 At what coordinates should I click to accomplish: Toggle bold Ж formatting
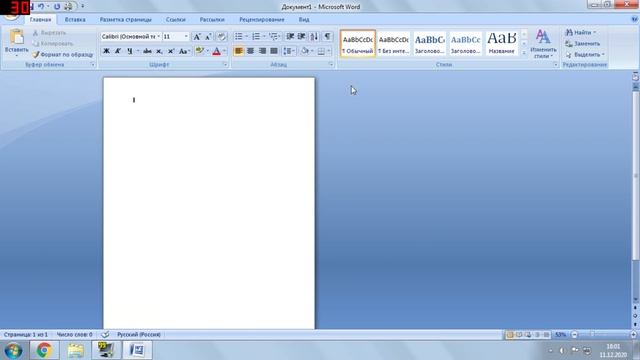coord(106,51)
